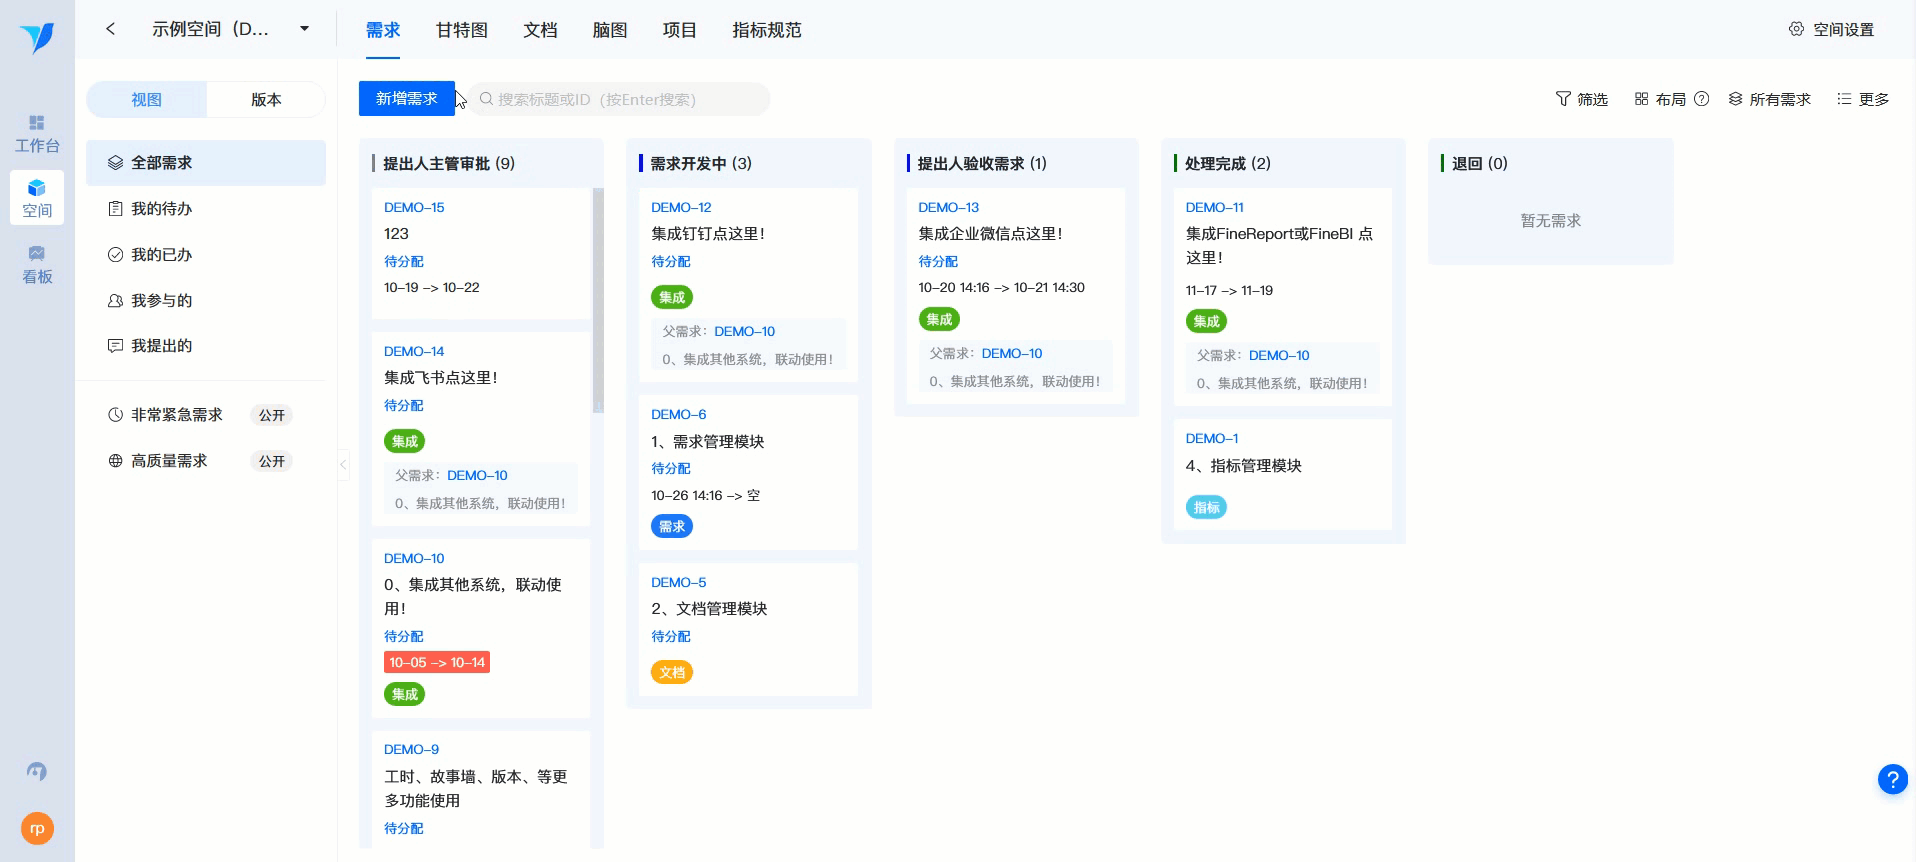Click the headset support icon
Viewport: 1916px width, 862px height.
coord(37,771)
